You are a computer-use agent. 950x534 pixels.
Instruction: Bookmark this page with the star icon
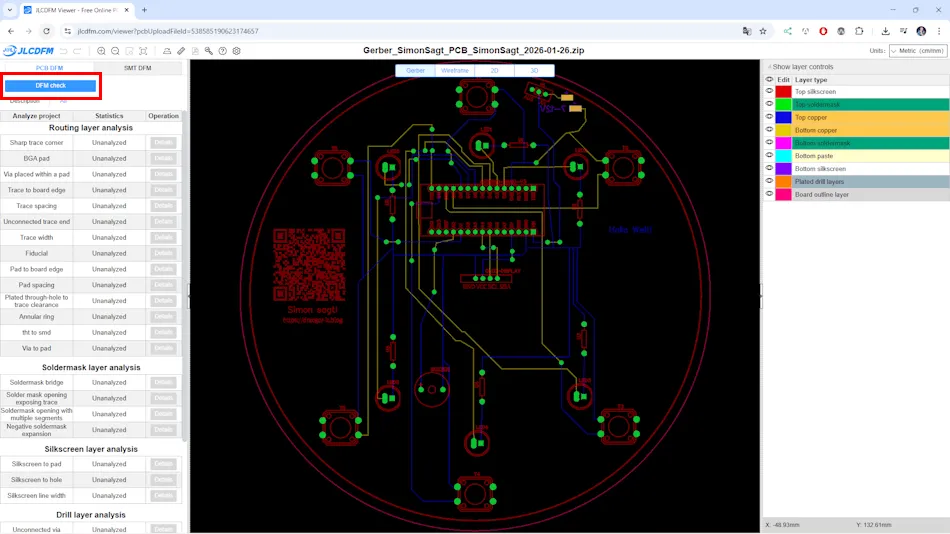click(x=763, y=31)
